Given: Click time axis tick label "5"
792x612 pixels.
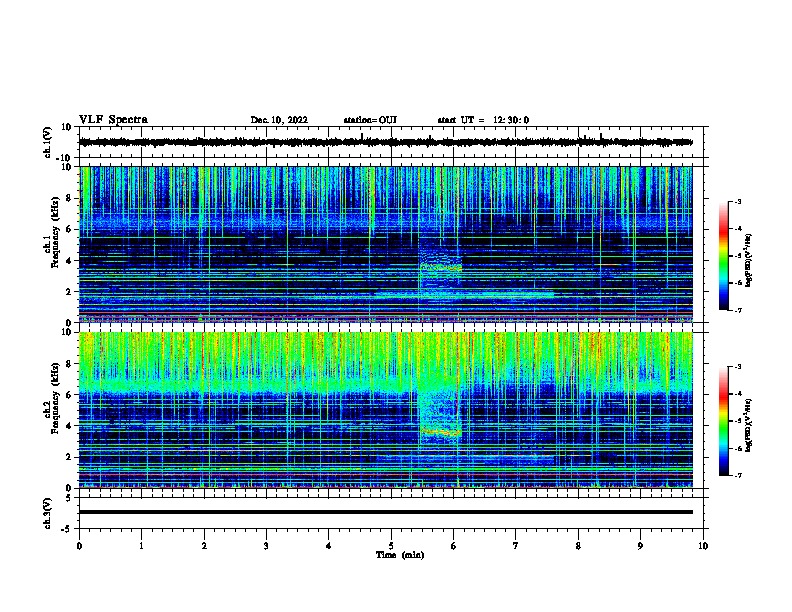Looking at the screenshot, I should pyautogui.click(x=391, y=546).
